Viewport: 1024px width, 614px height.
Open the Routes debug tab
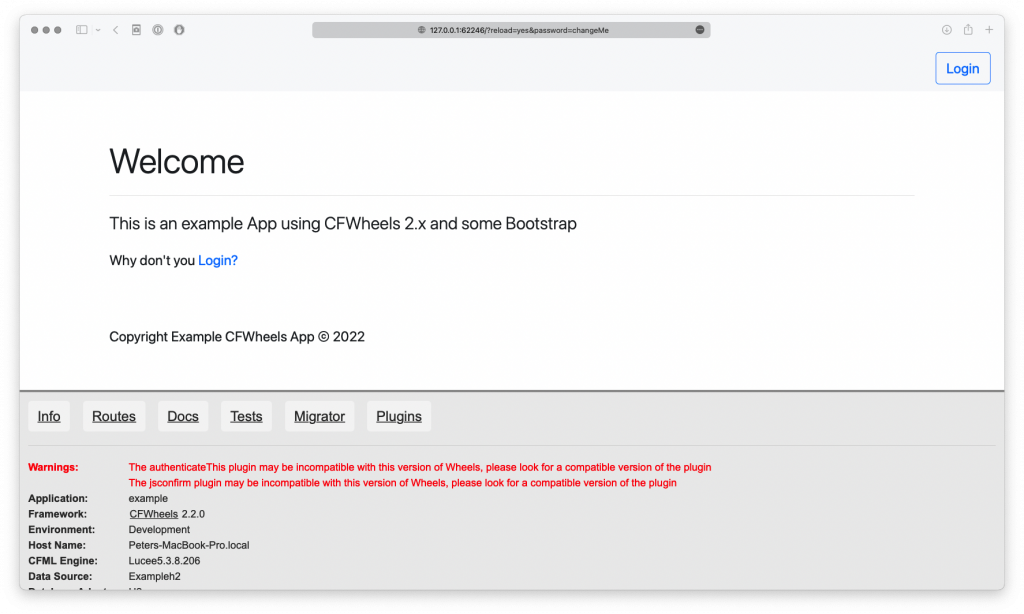pyautogui.click(x=114, y=416)
